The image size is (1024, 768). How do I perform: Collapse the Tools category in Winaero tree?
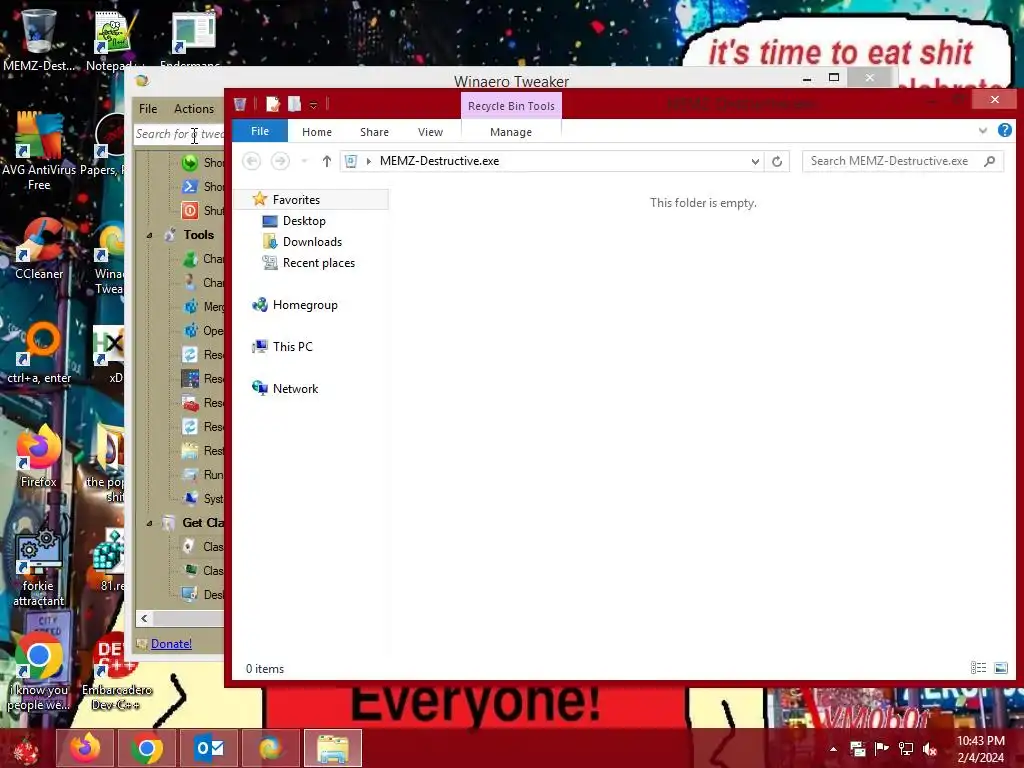pyautogui.click(x=150, y=235)
